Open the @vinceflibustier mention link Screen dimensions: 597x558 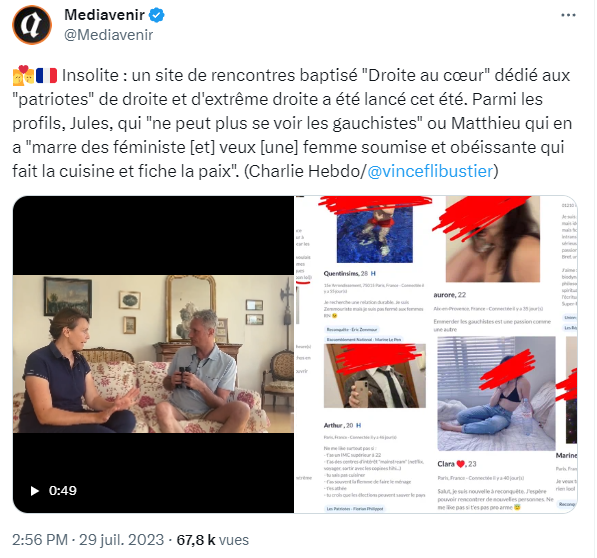(430, 171)
